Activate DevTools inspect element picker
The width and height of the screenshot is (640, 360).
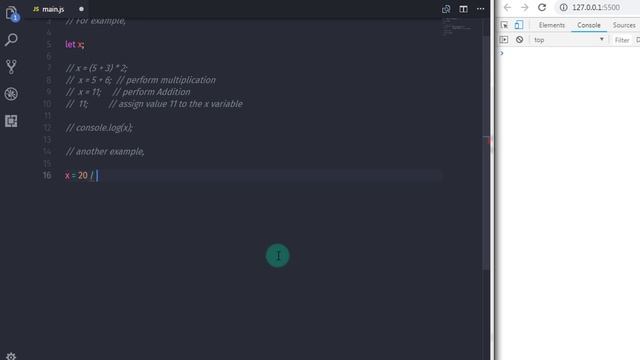504,25
